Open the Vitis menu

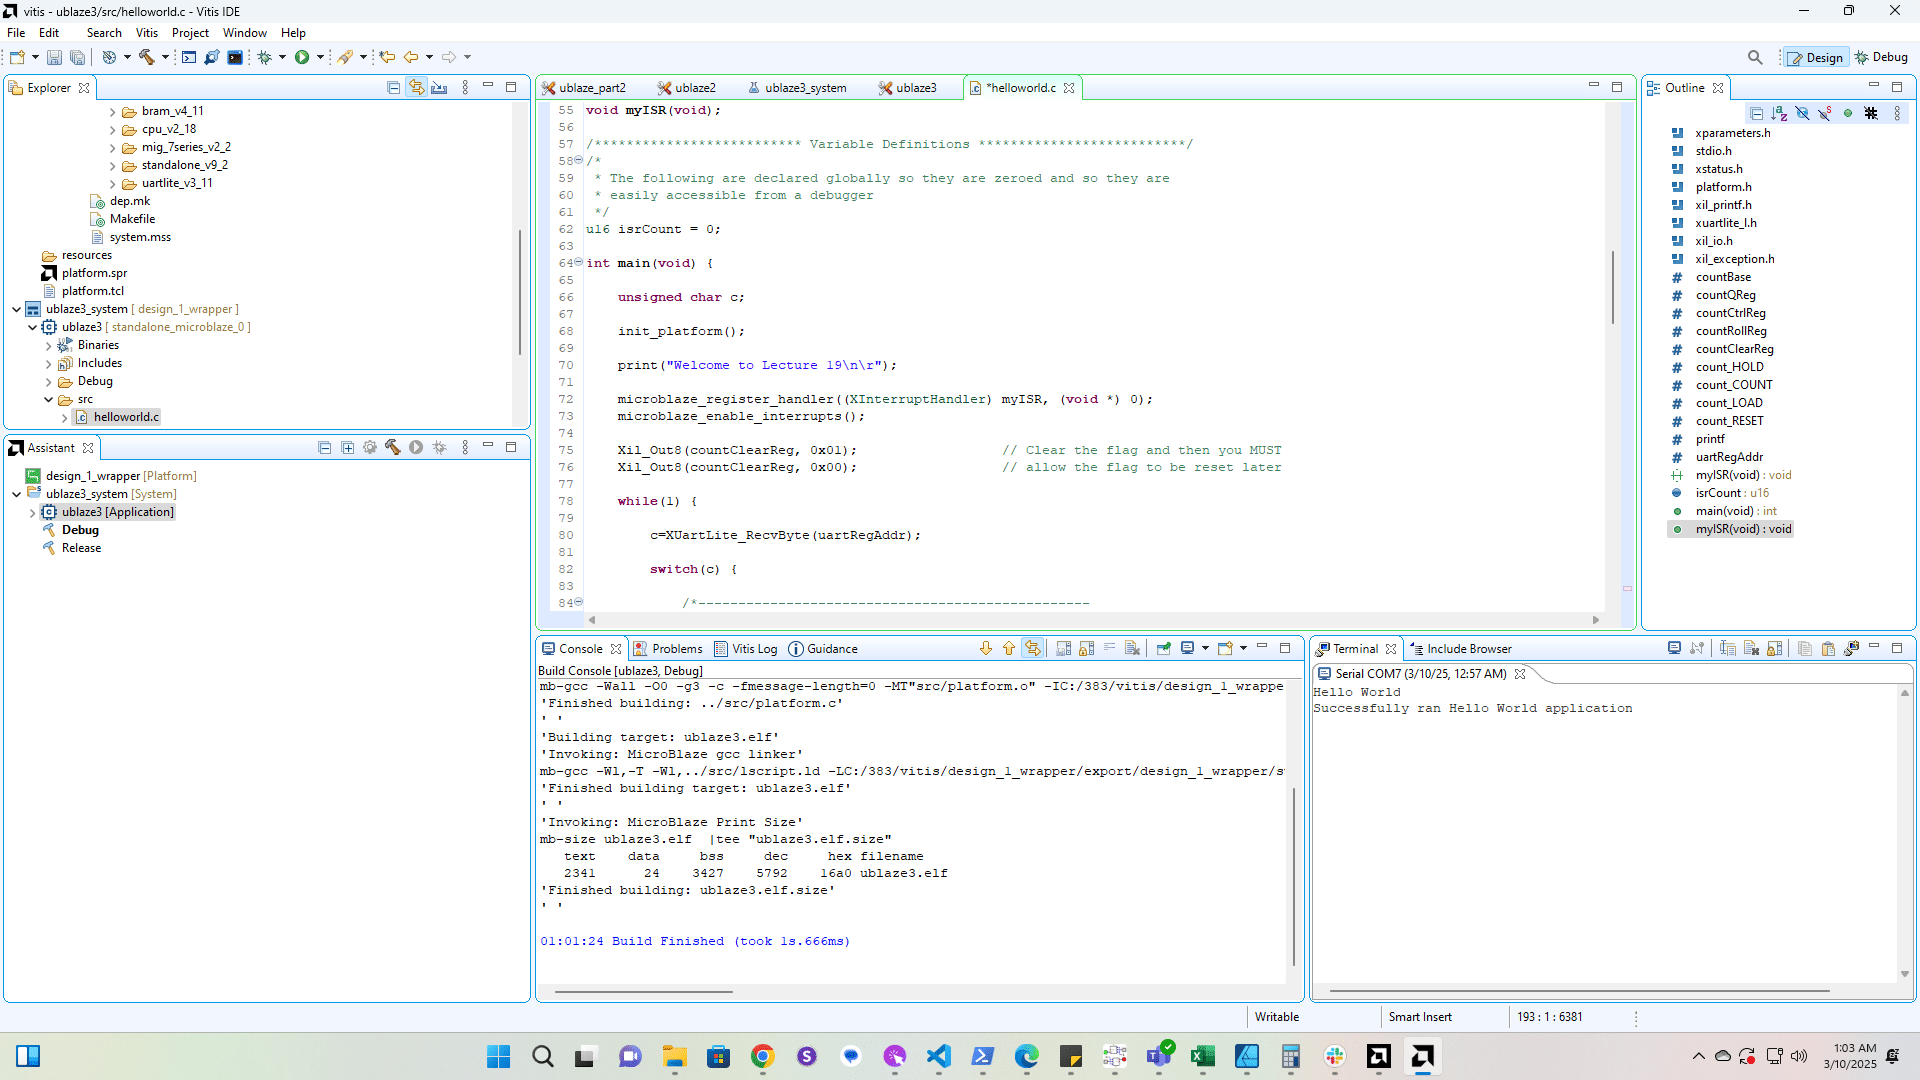point(146,33)
